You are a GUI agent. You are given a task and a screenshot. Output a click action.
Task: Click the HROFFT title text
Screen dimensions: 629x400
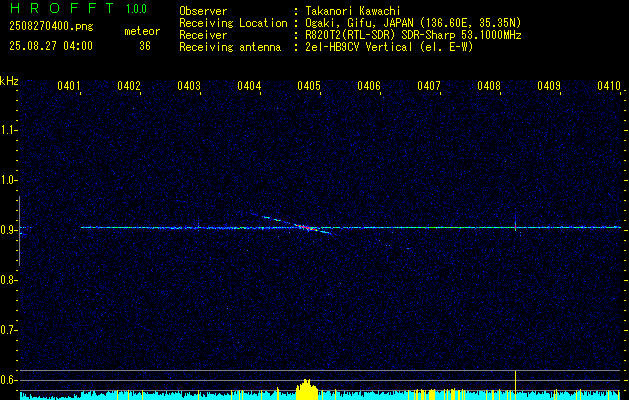click(62, 8)
